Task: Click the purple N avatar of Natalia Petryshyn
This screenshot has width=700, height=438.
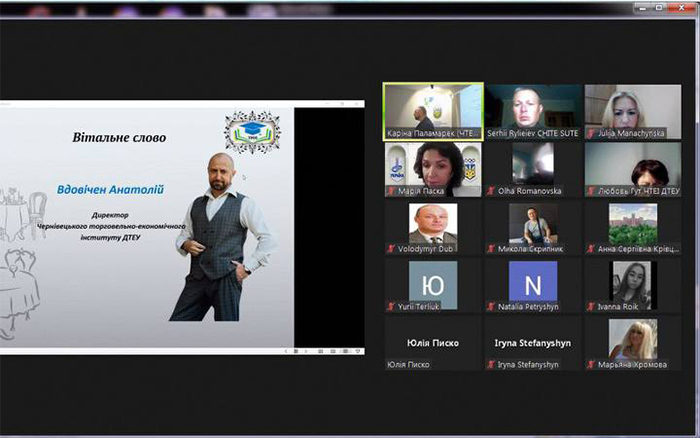Action: click(532, 282)
